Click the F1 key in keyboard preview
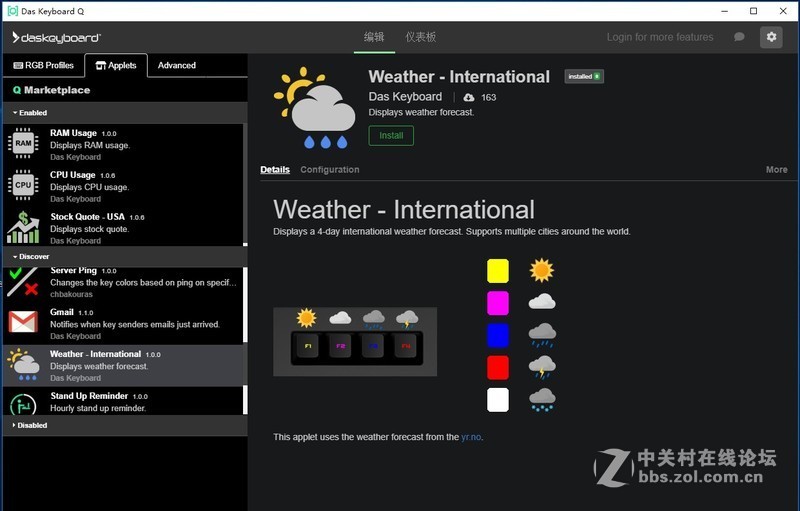Viewport: 800px width, 511px height. tap(308, 346)
